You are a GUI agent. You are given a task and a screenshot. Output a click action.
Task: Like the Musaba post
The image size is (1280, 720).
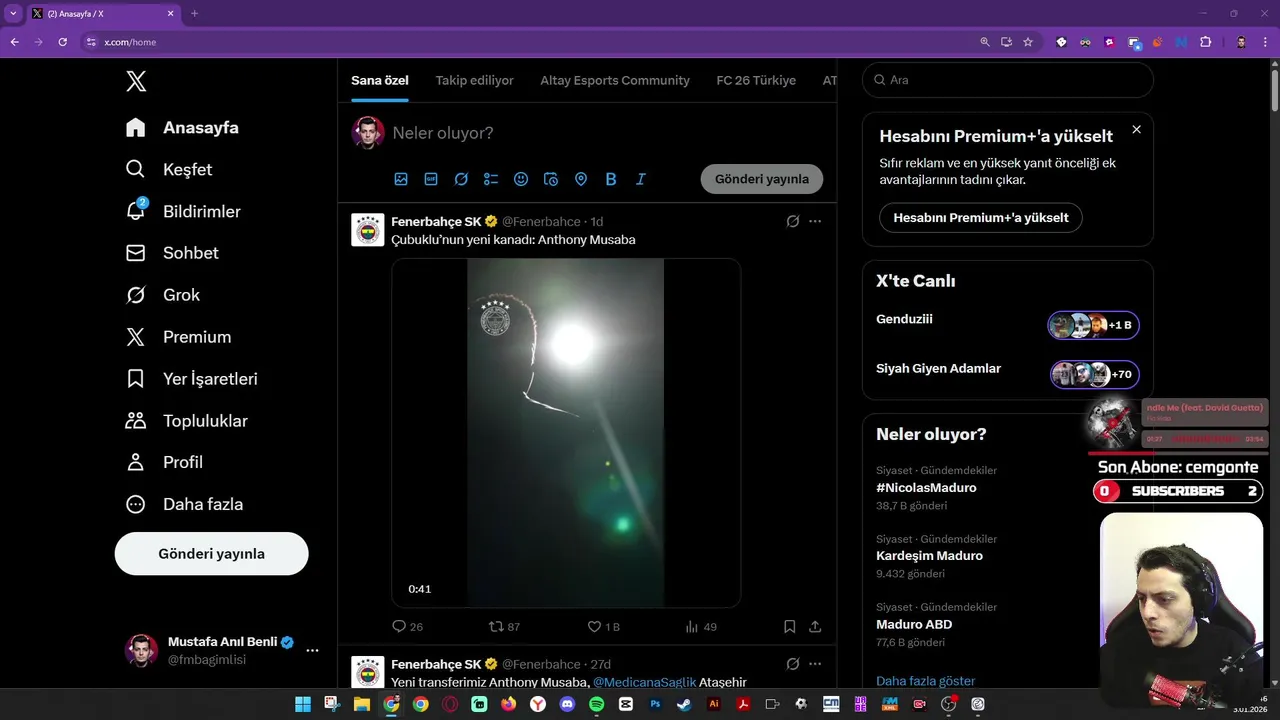pyautogui.click(x=603, y=627)
